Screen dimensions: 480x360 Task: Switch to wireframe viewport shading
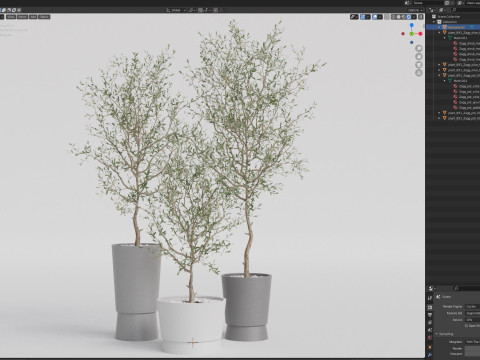(x=394, y=17)
